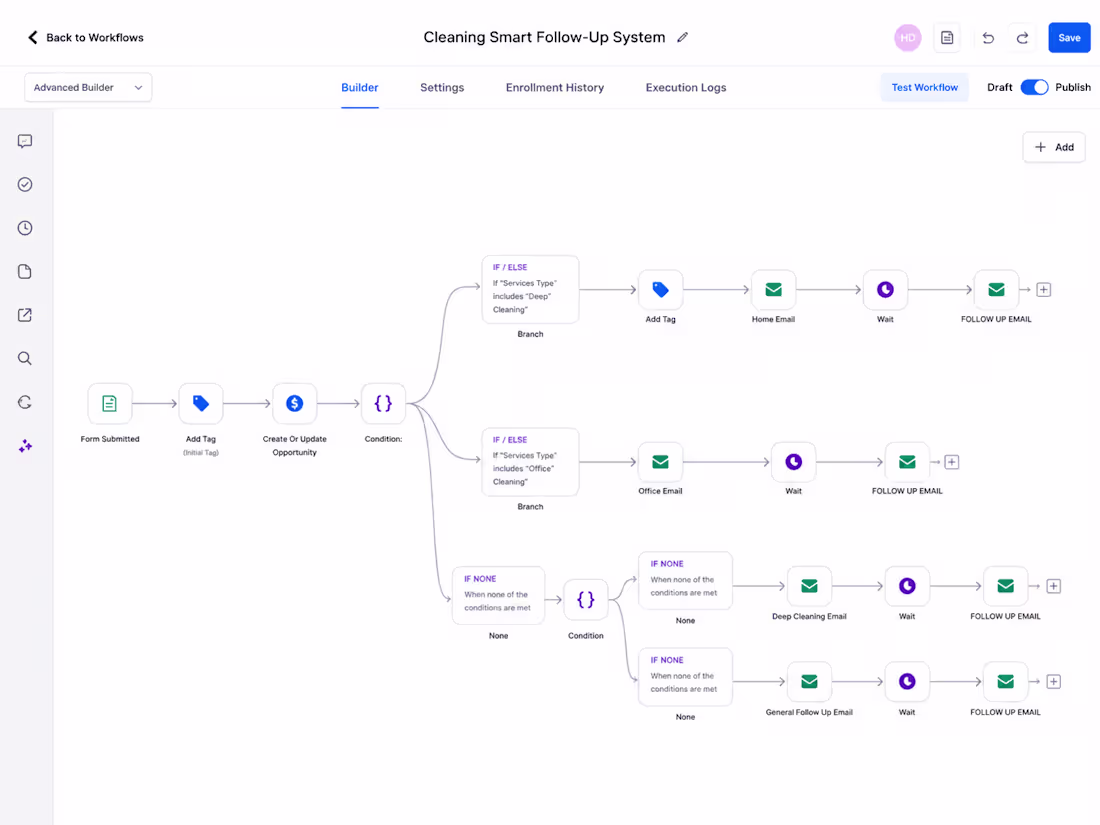
Task: Undo the last change
Action: [988, 38]
